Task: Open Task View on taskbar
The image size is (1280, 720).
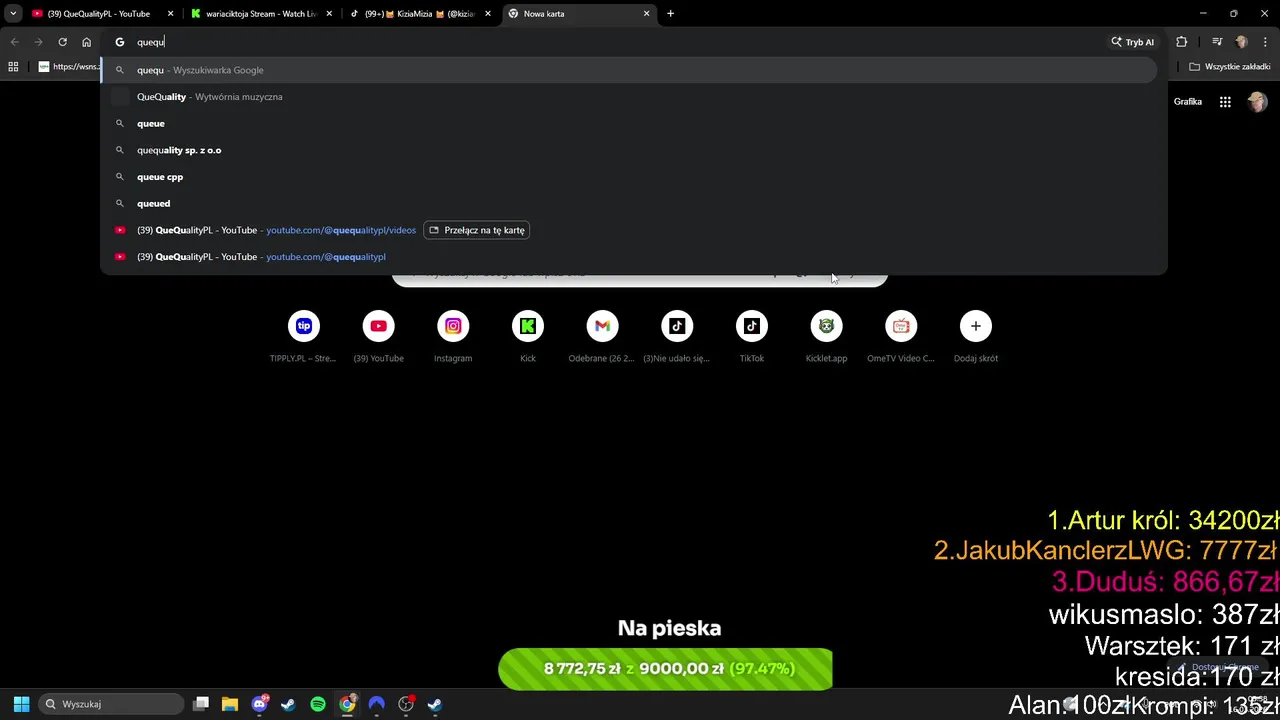Action: [201, 704]
